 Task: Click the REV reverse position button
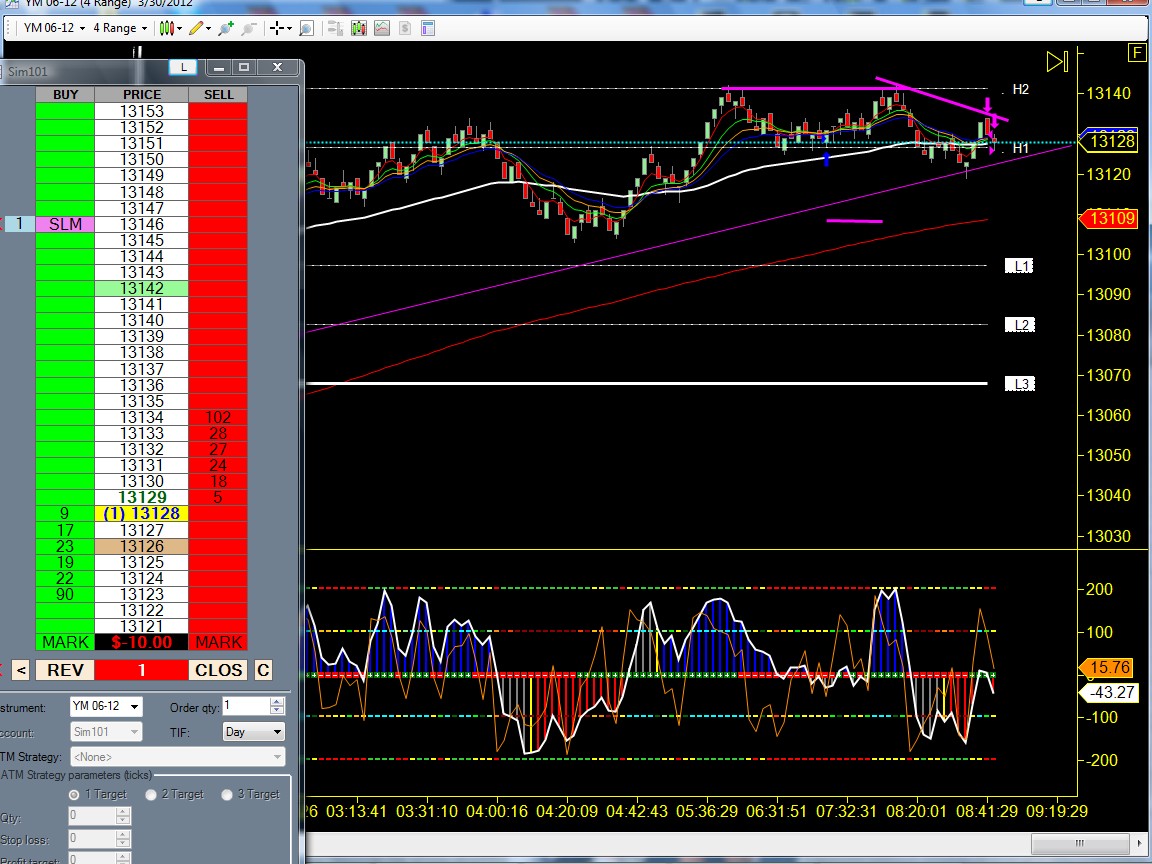[65, 670]
